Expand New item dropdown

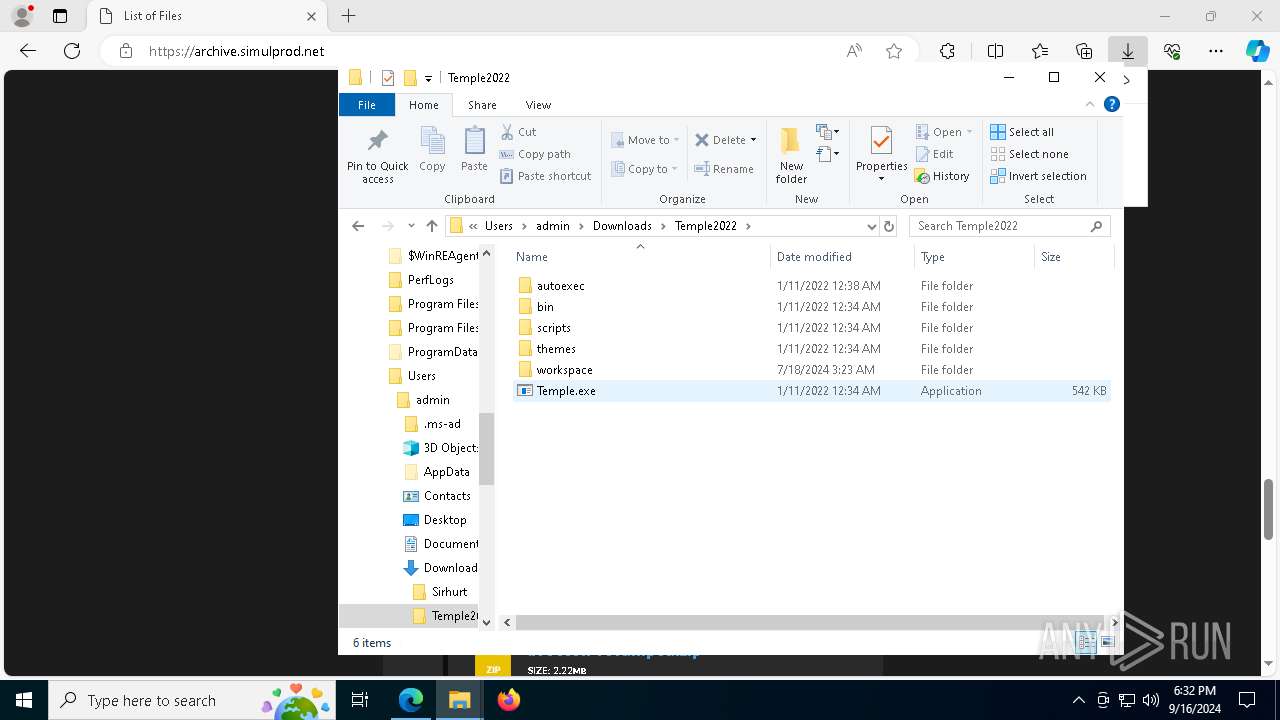pos(828,132)
